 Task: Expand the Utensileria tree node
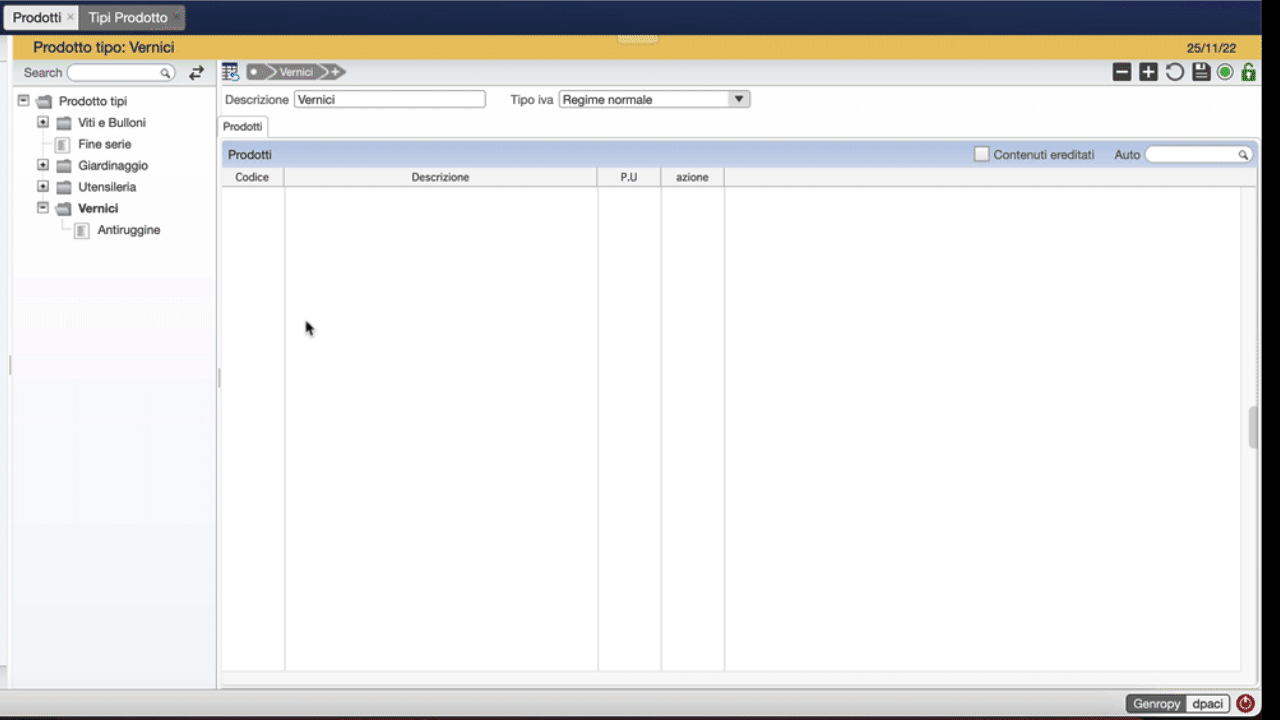43,186
